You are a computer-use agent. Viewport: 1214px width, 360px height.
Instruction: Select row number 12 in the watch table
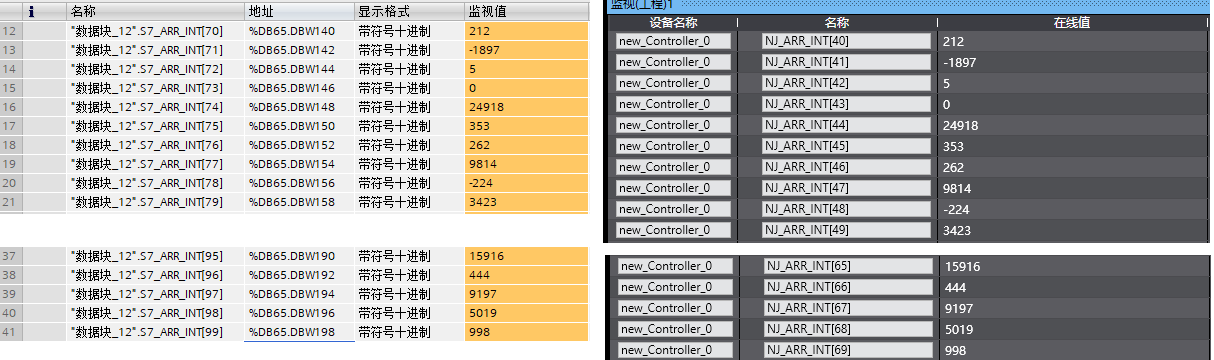click(11, 31)
